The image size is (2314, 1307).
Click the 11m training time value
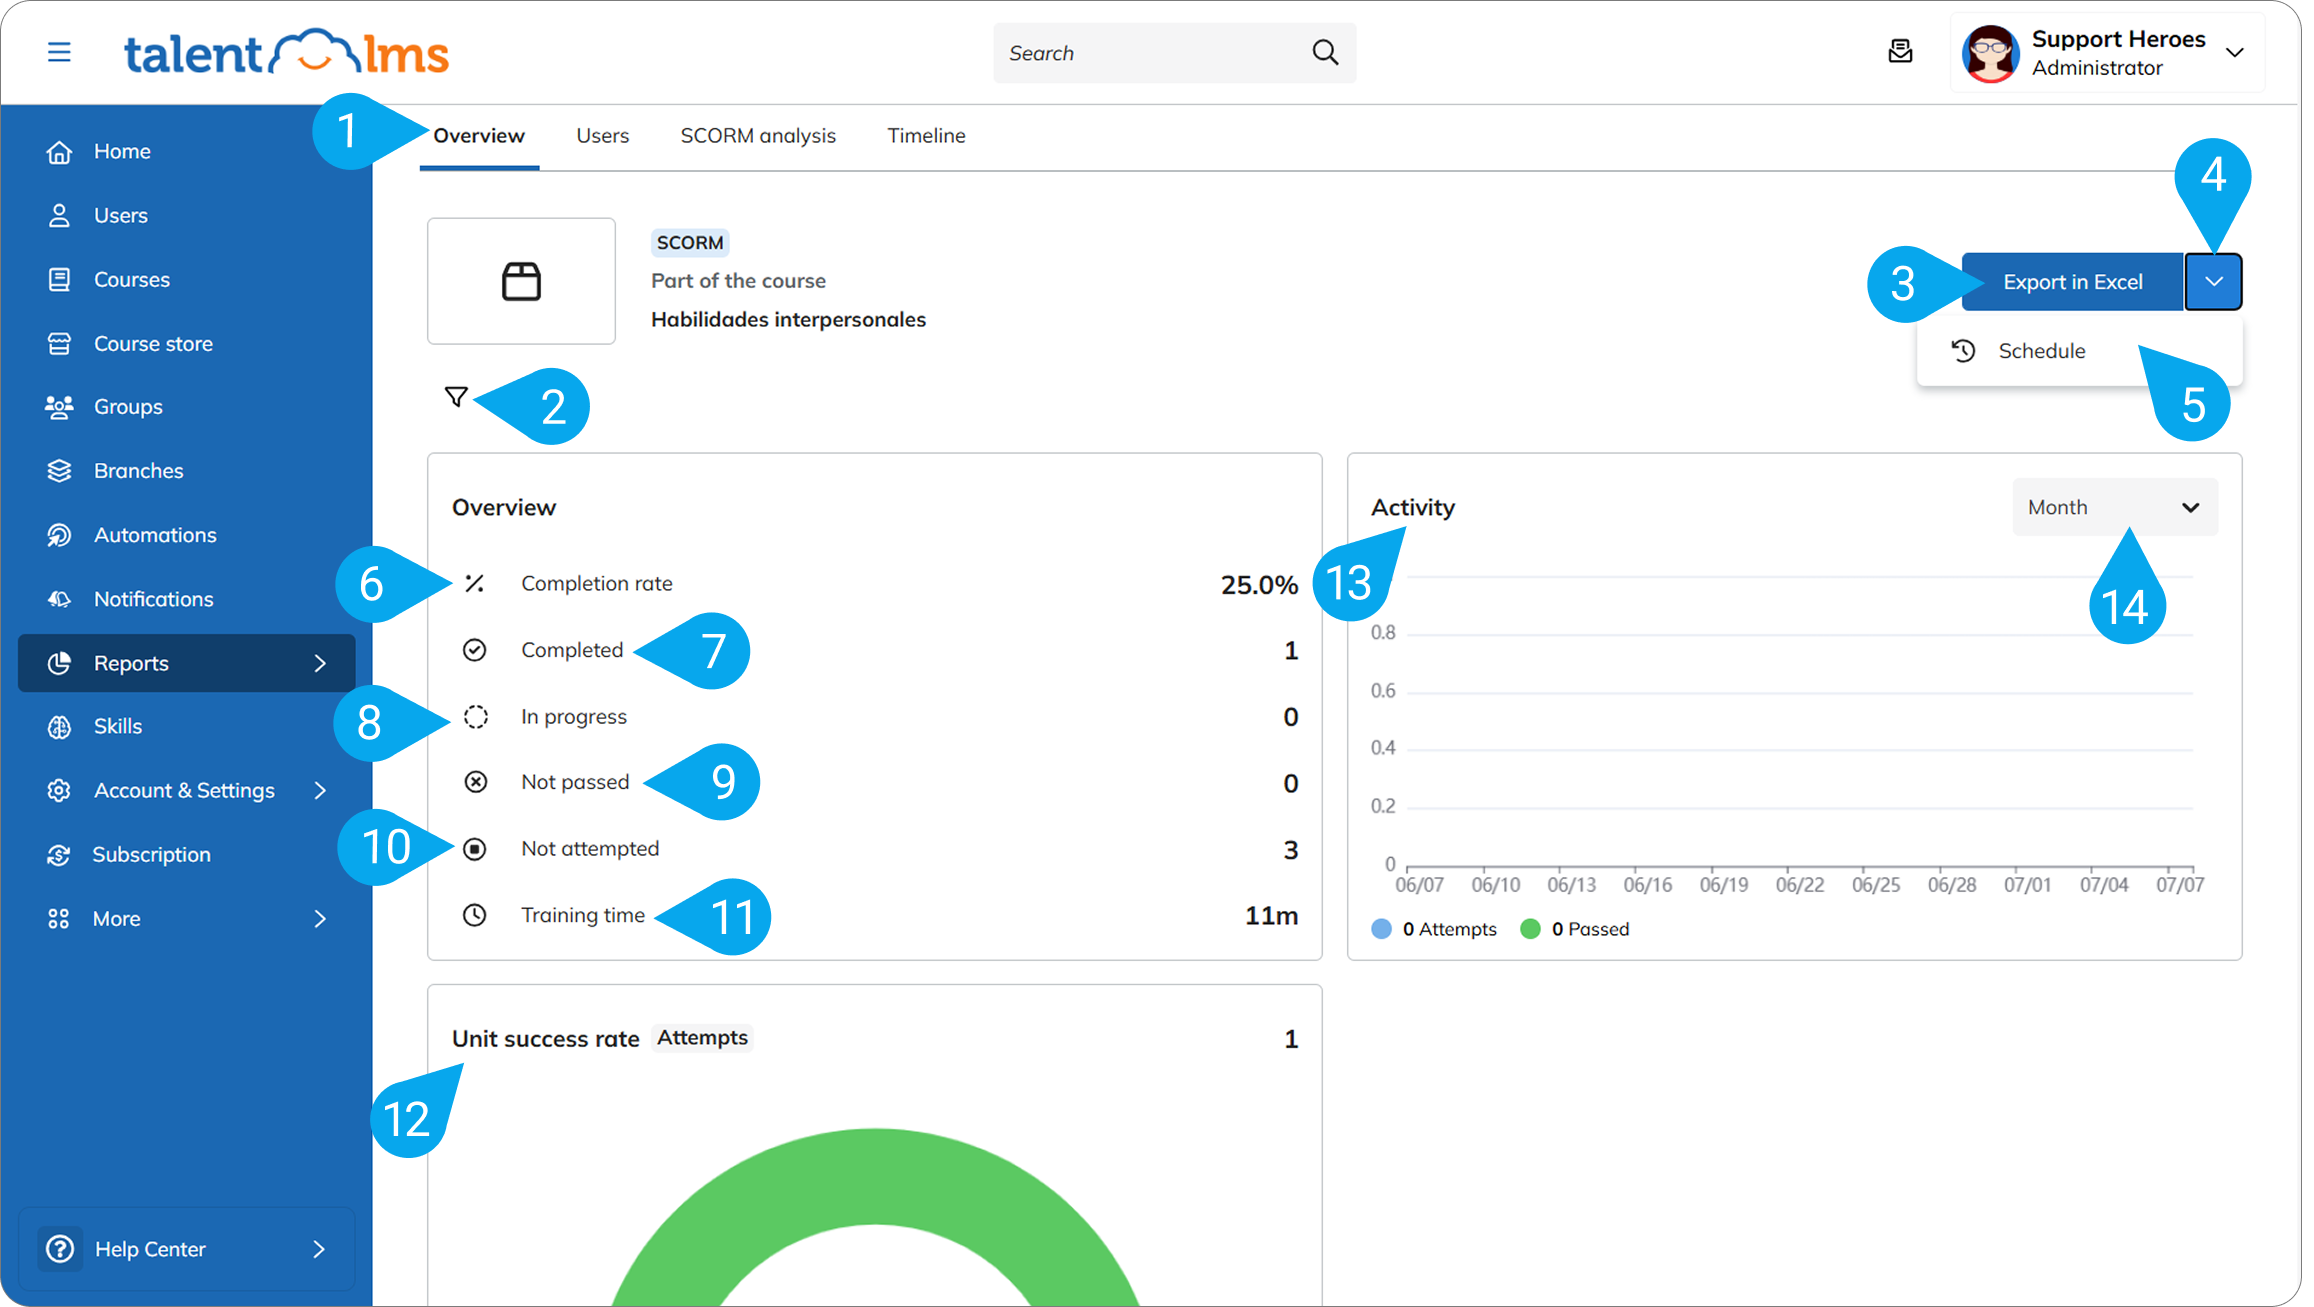pos(1271,916)
